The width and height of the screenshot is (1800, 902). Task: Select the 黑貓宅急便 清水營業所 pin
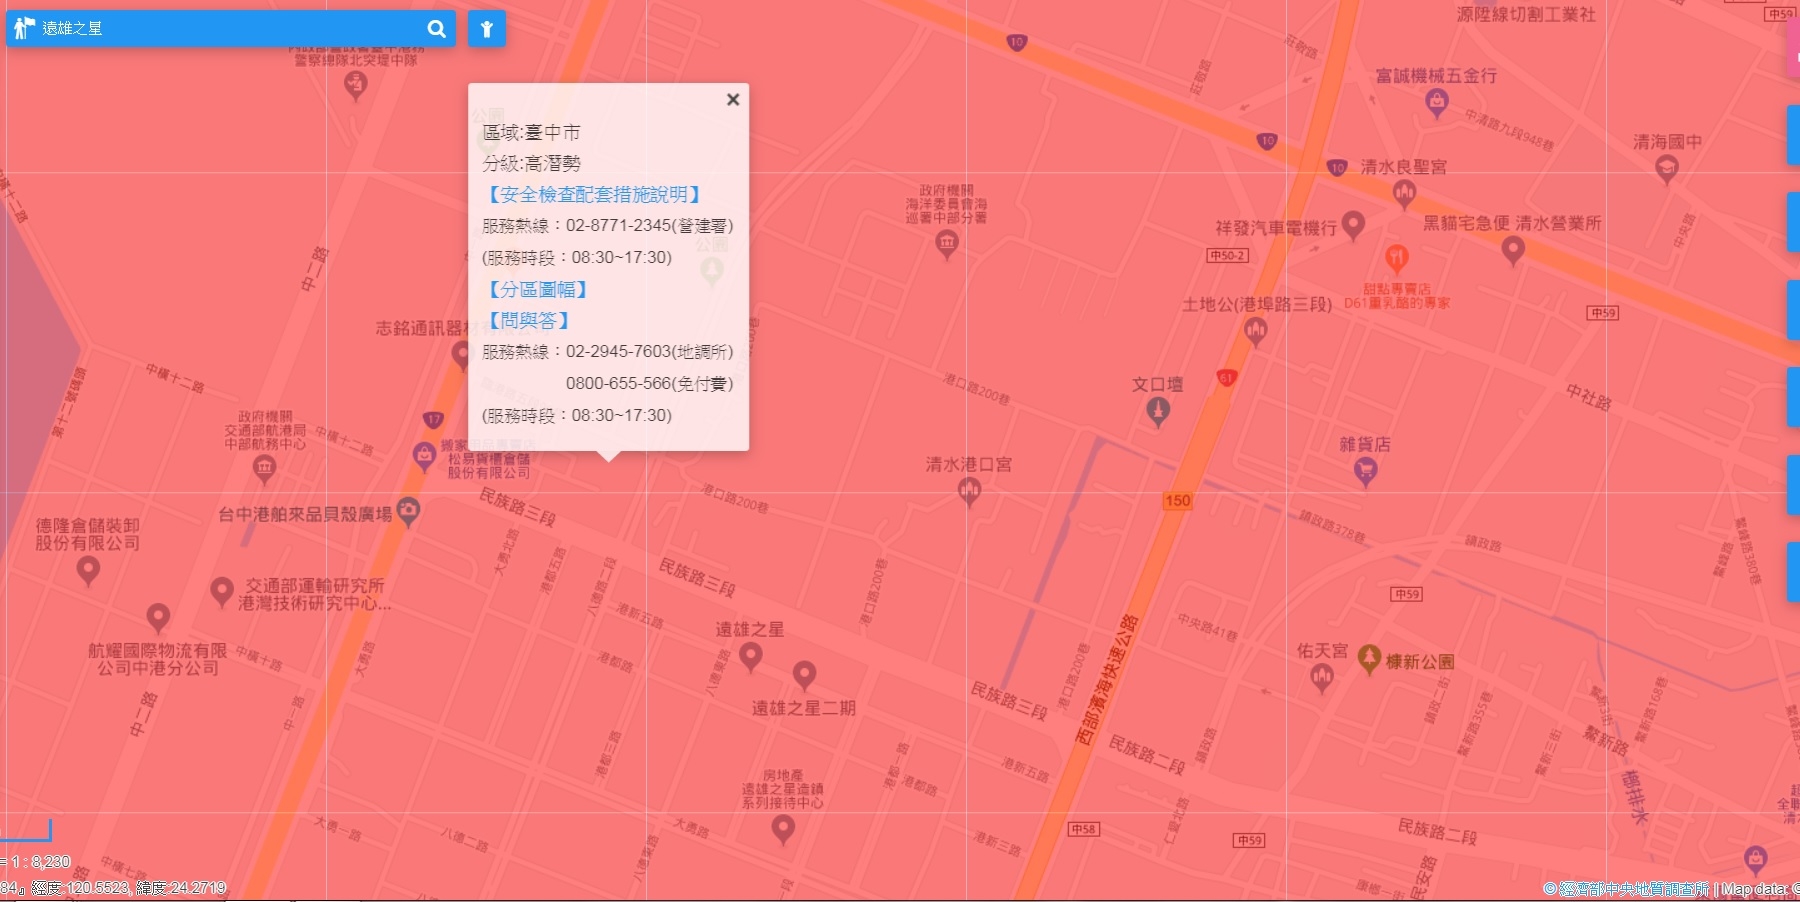point(1513,250)
